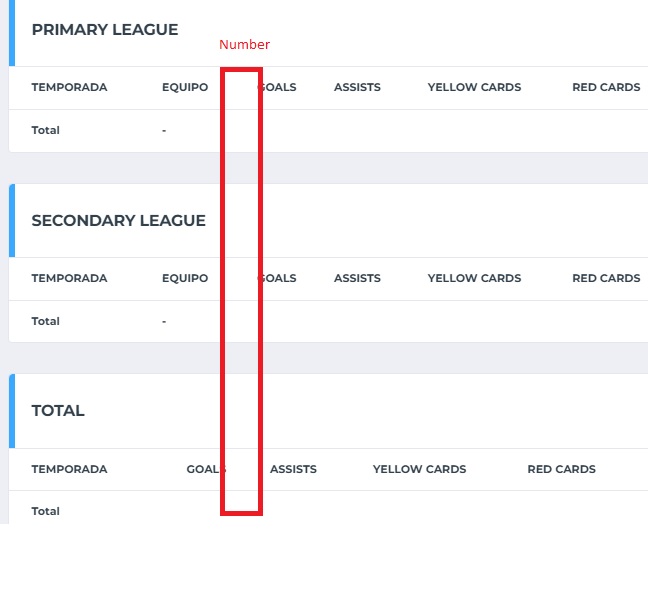The image size is (648, 610).
Task: Click ASSISTS header in Secondary League table
Action: (x=357, y=278)
